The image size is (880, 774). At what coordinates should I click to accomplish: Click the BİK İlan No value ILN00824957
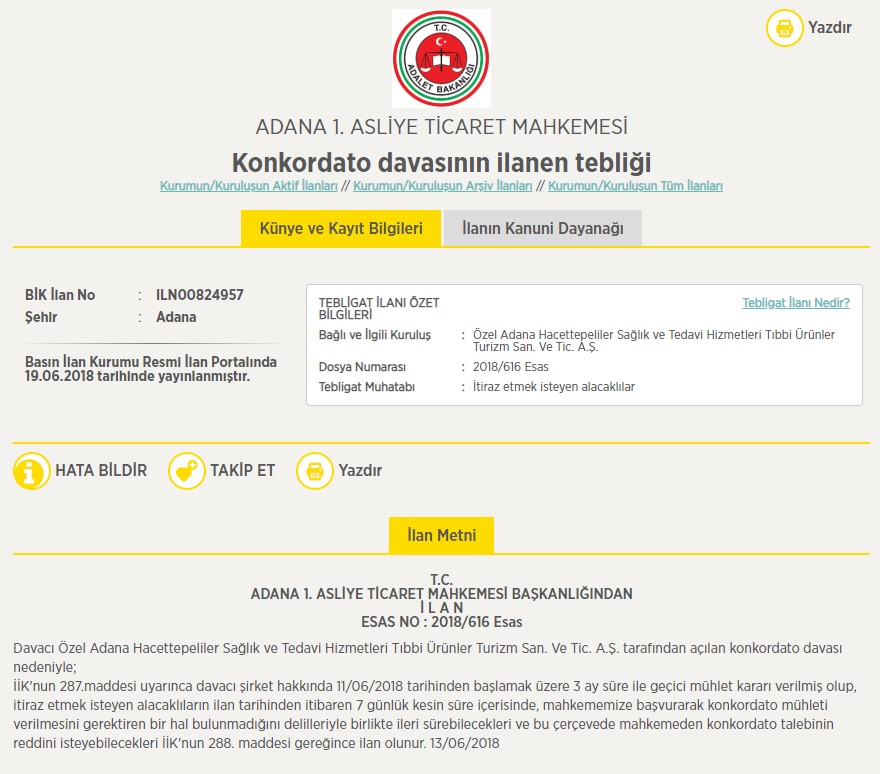click(x=200, y=295)
